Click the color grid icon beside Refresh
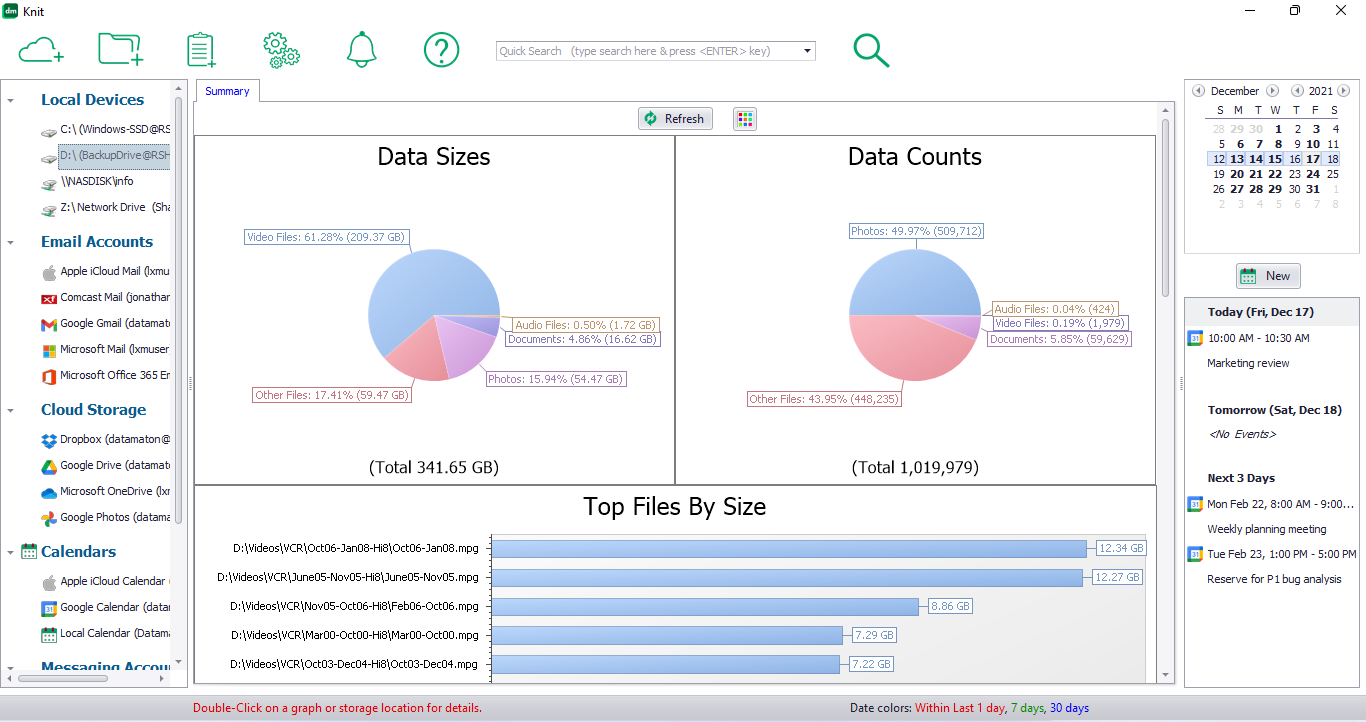 coord(745,119)
